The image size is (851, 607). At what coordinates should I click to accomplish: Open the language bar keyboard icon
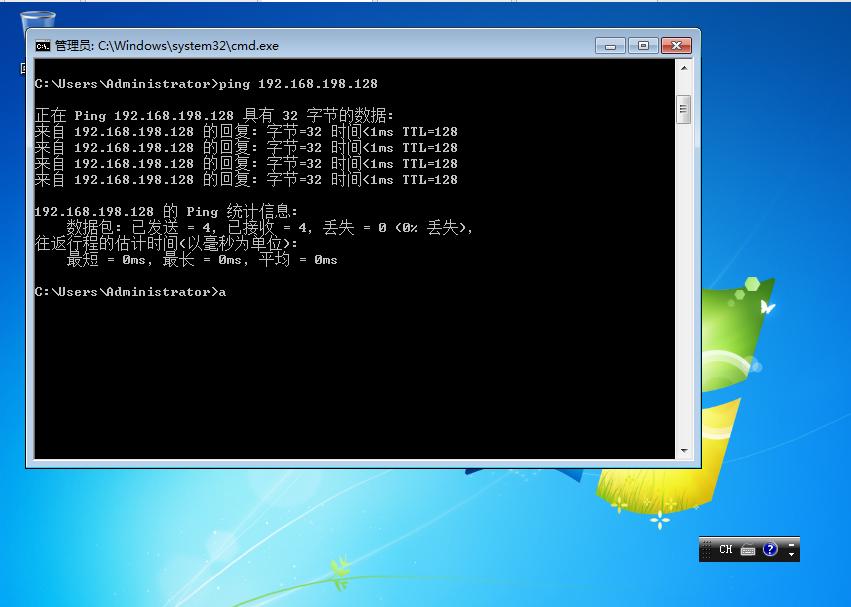tap(748, 550)
